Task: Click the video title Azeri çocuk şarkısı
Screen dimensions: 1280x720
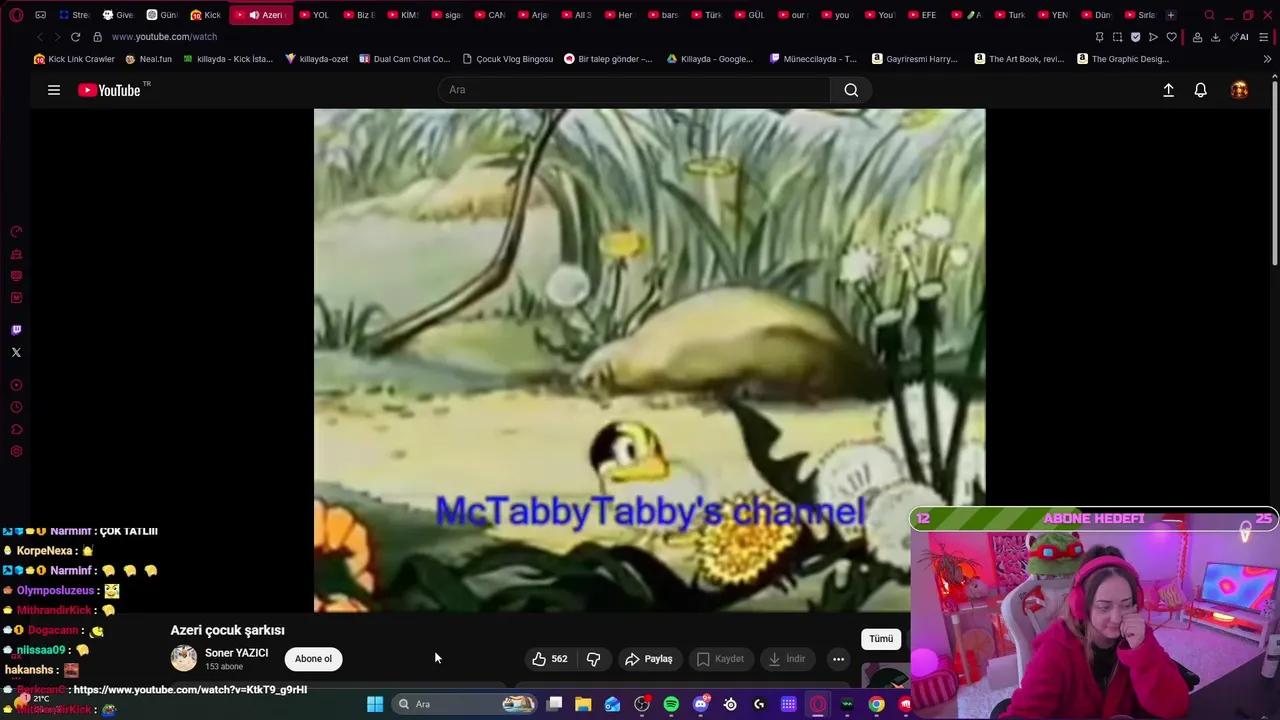Action: [227, 630]
